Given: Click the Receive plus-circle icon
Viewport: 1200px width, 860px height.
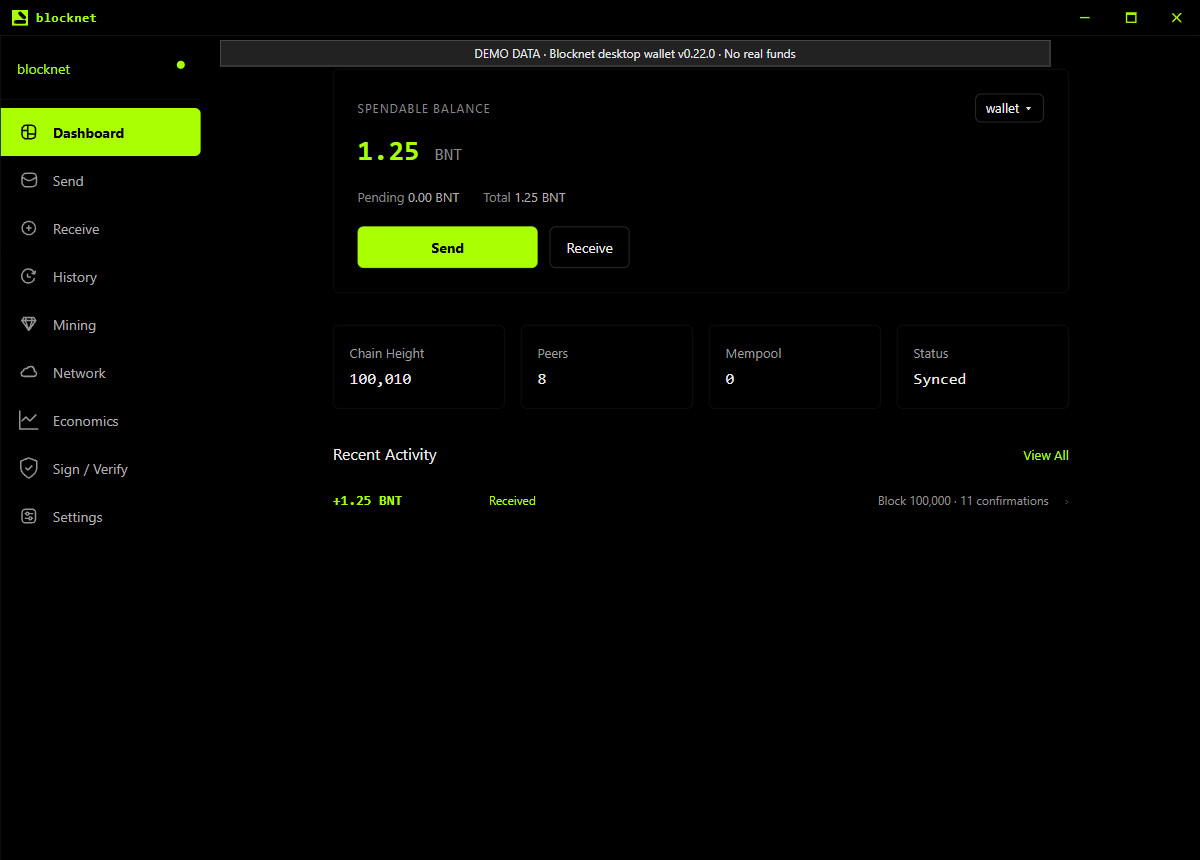Looking at the screenshot, I should click(x=29, y=229).
